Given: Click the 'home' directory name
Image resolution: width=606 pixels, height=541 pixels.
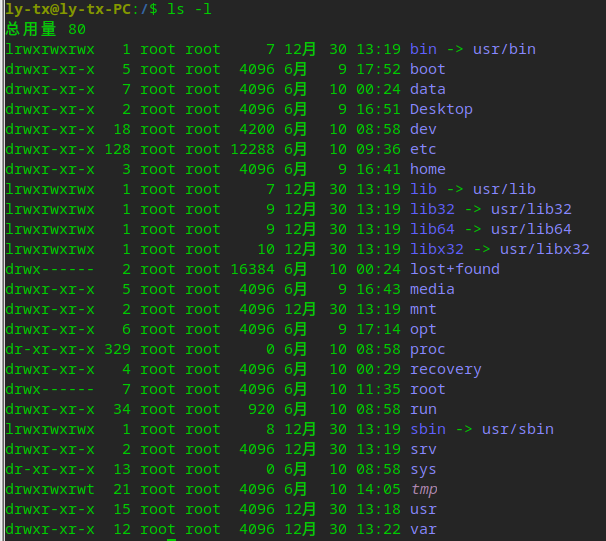Looking at the screenshot, I should [x=427, y=169].
